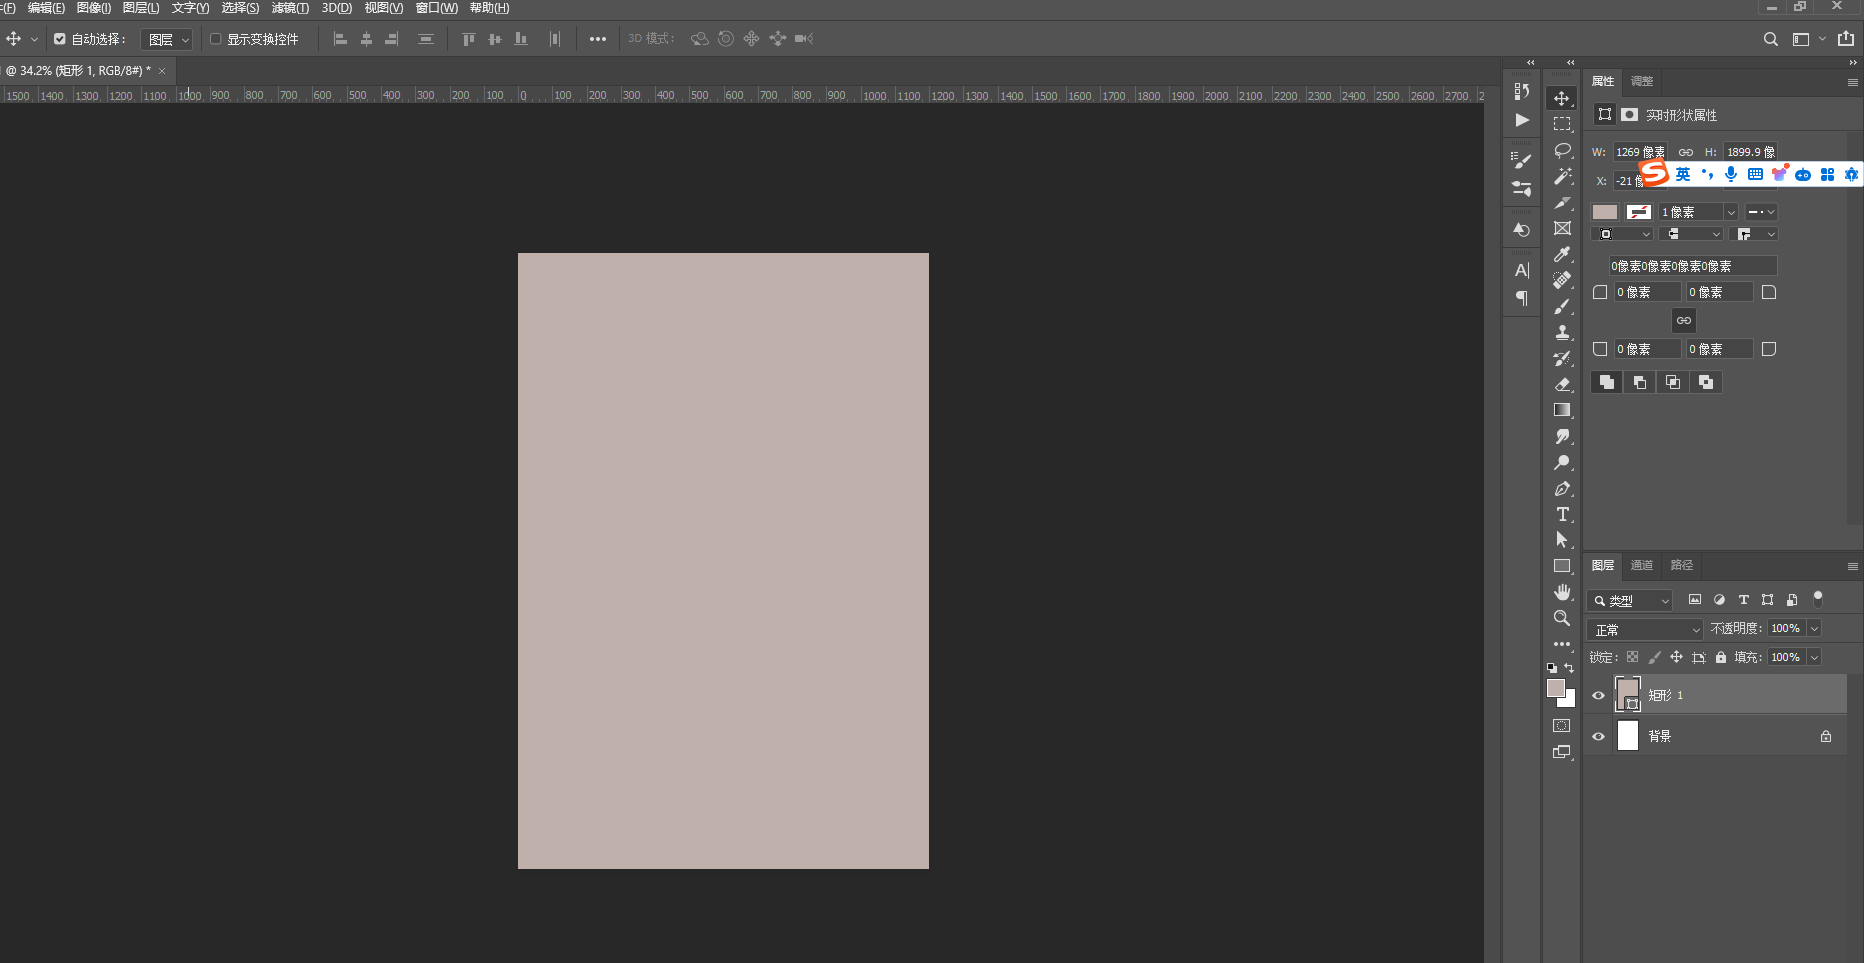Select the Pen tool

(x=1562, y=489)
